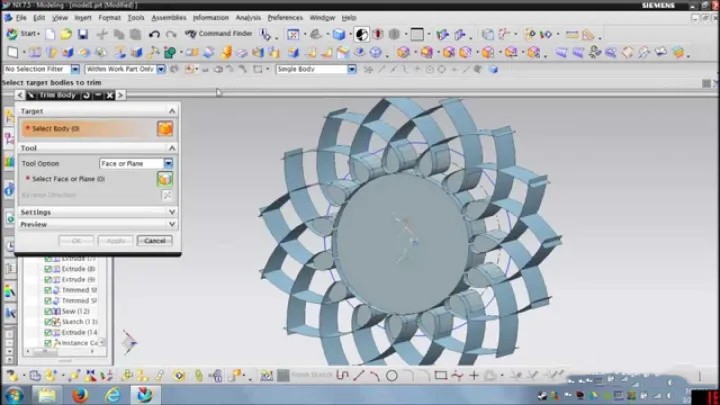
Task: Select the Rectangle sketch tool in bottom toolbar
Action: tap(441, 376)
